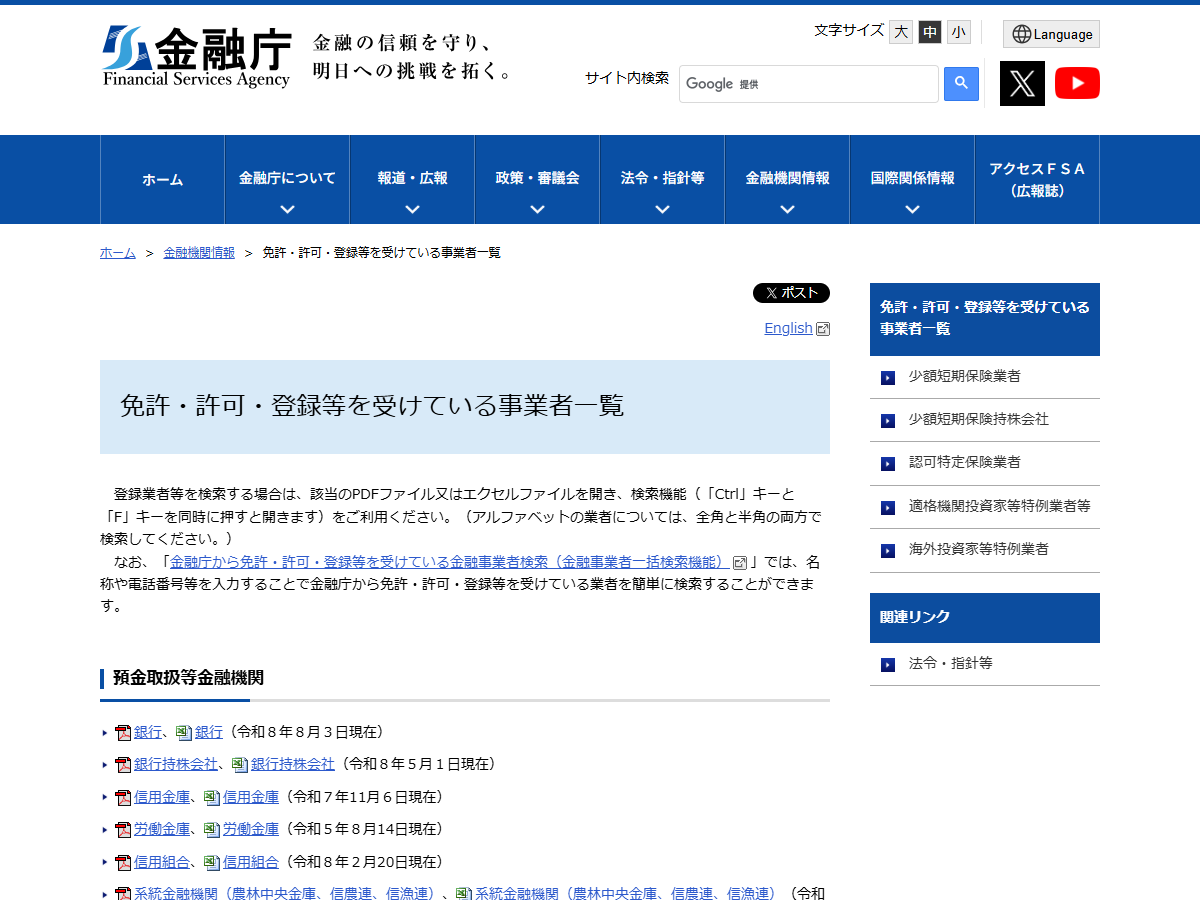
Task: Expand the 国際関係情報 menu
Action: [912, 180]
